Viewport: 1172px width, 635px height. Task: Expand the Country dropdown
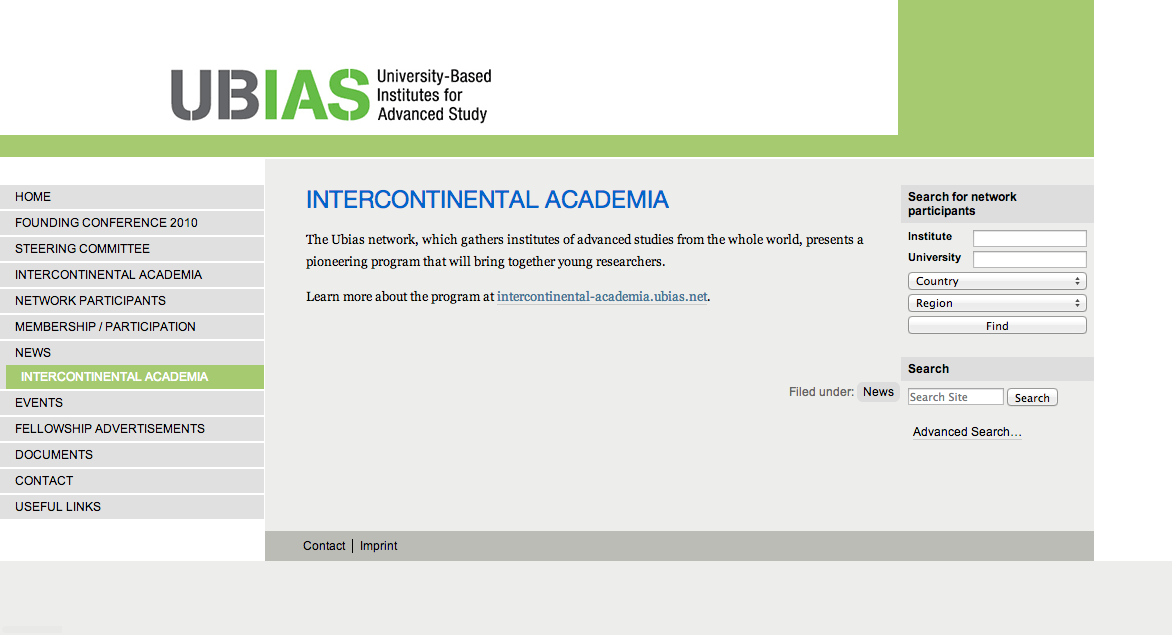pyautogui.click(x=996, y=281)
